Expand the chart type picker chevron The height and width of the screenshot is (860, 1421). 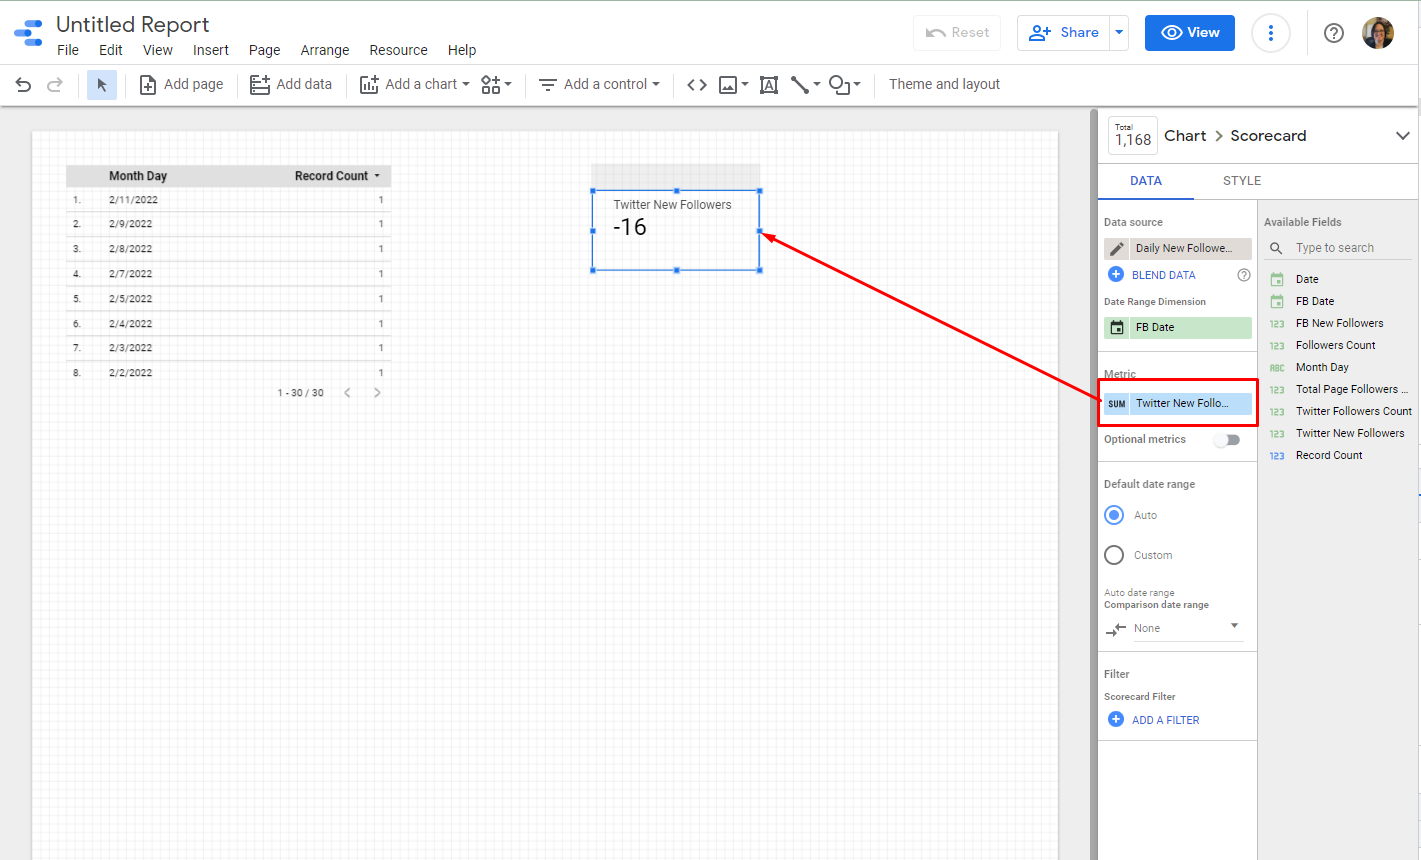(1402, 136)
